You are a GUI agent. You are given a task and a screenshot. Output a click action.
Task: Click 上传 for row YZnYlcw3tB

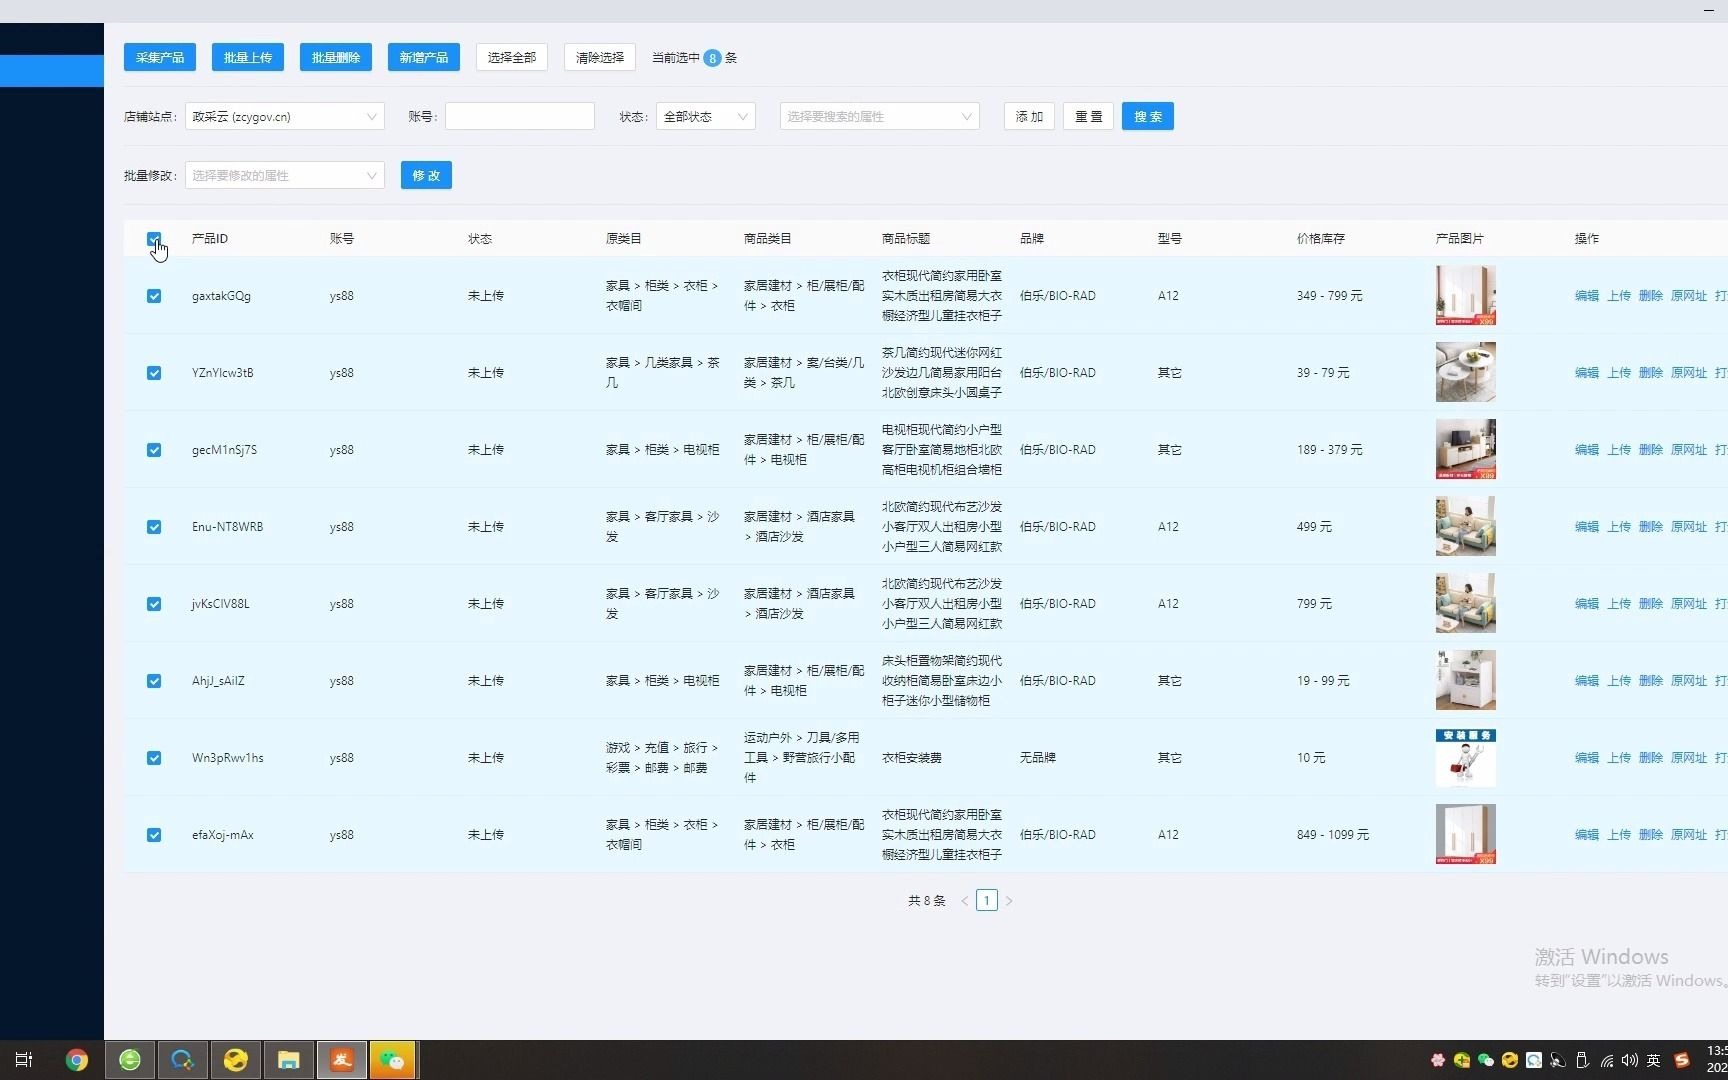[x=1619, y=373]
